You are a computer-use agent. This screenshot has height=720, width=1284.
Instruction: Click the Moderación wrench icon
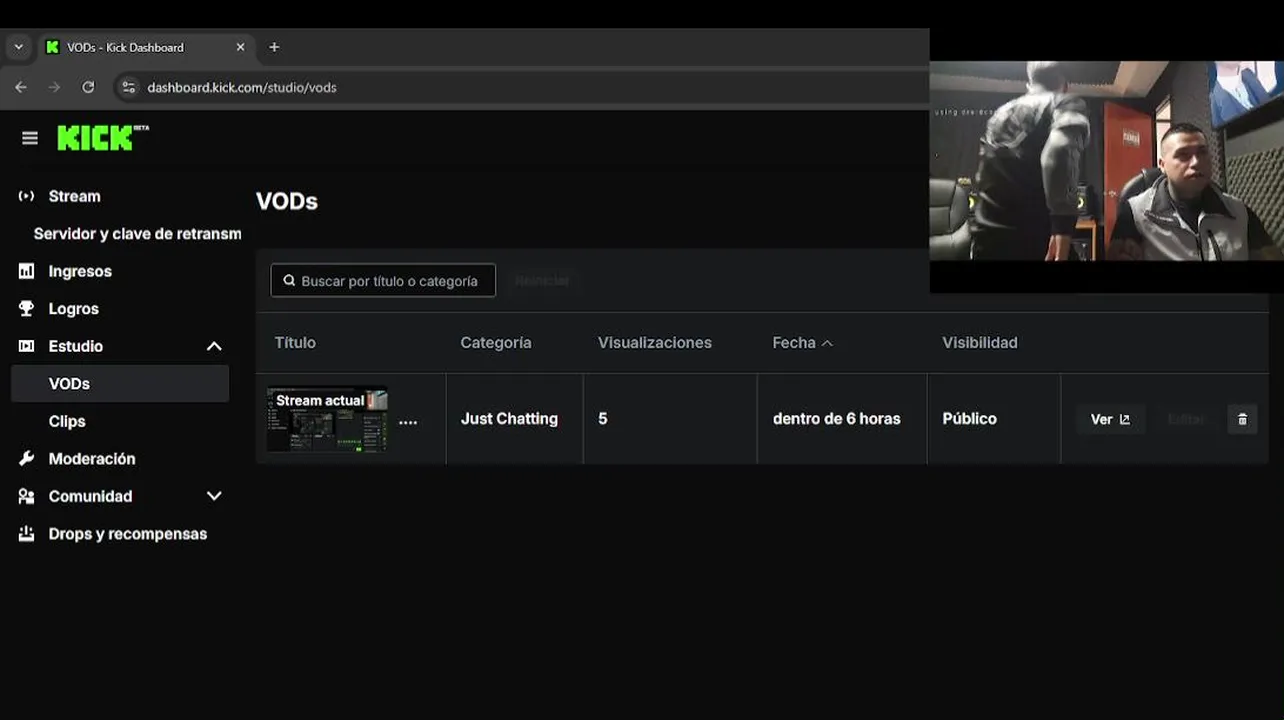26,459
